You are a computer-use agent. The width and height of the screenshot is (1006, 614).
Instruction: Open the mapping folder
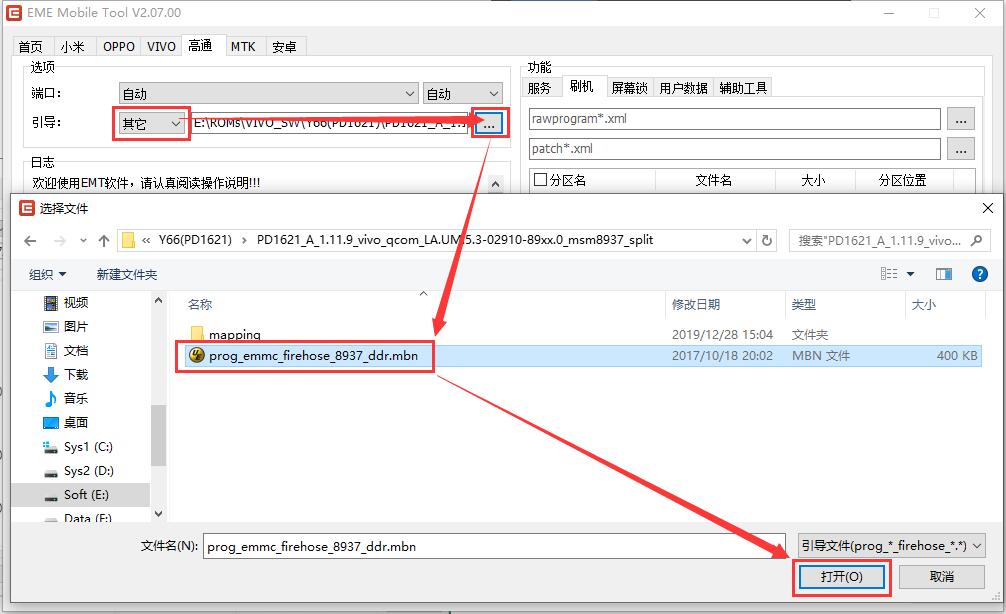tap(234, 335)
